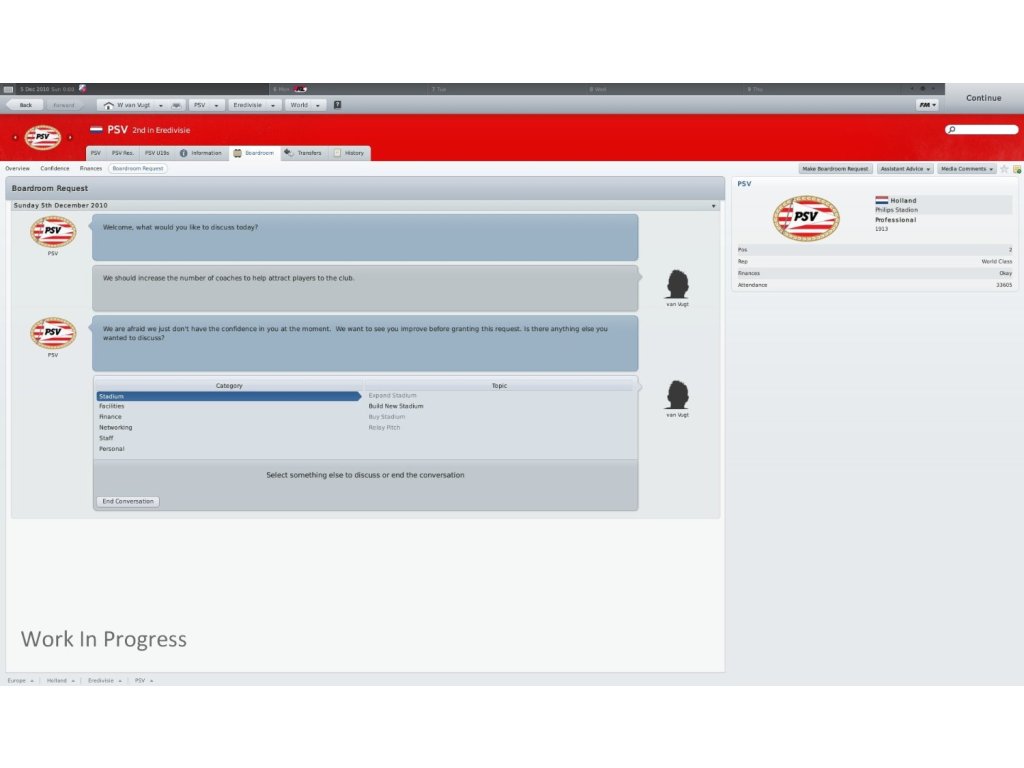This screenshot has height=768, width=1024.
Task: Switch to the PSV U19s tab
Action: (x=157, y=153)
